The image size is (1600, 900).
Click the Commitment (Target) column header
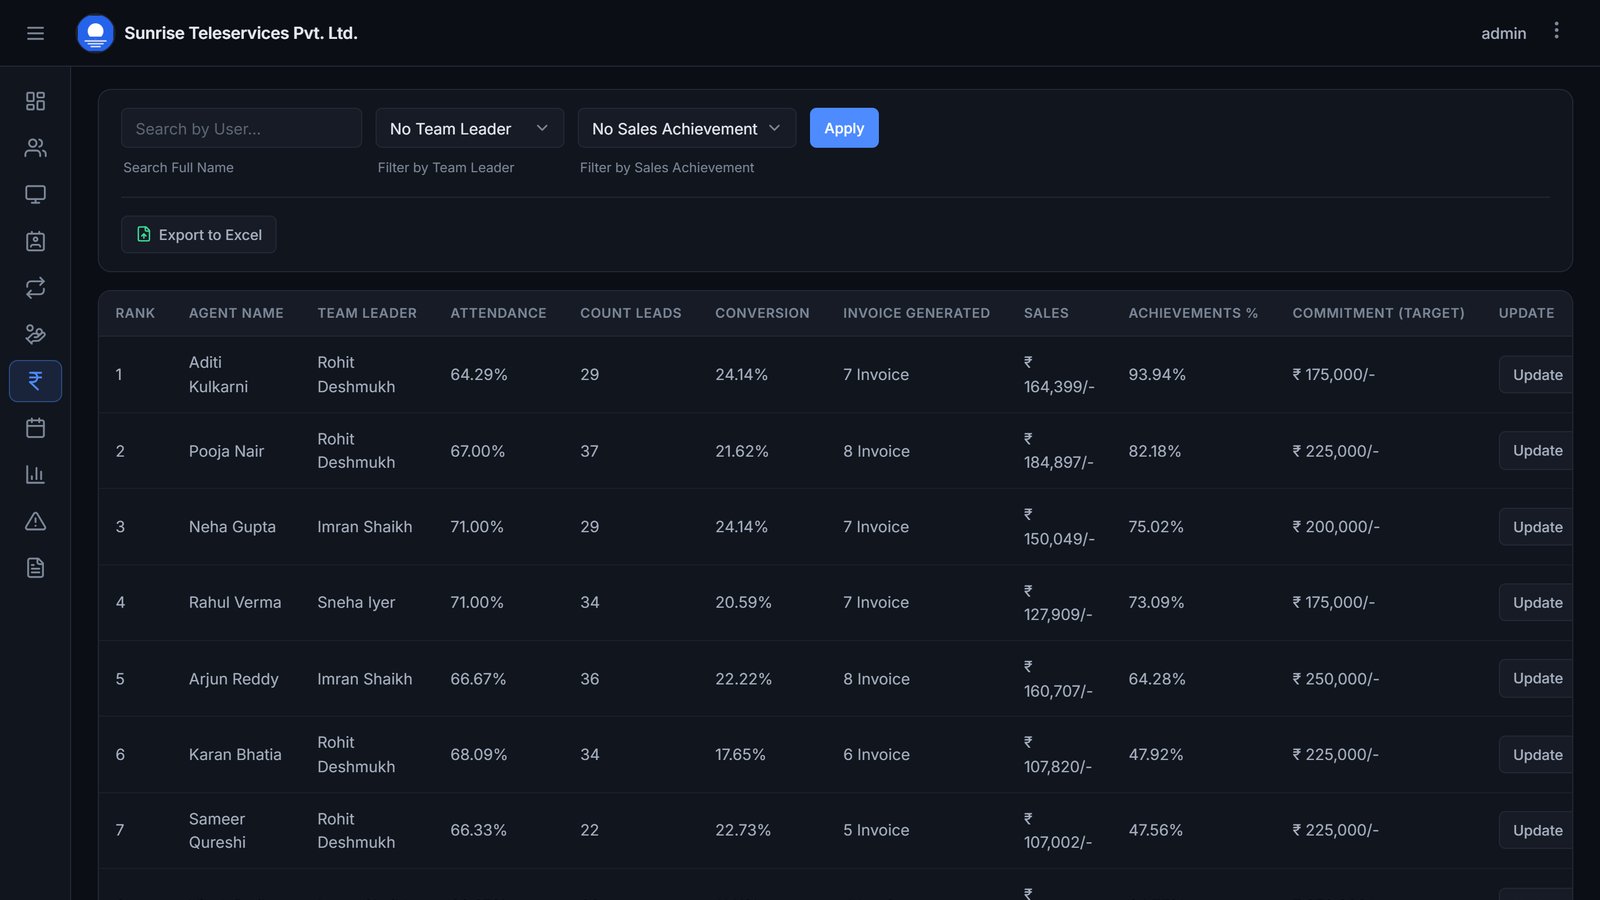point(1378,313)
